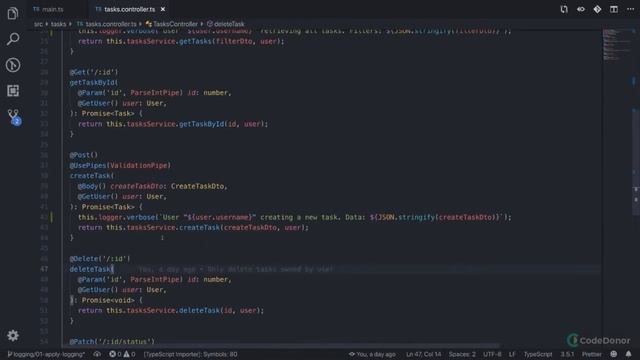This screenshot has width=640, height=360.
Task: Click the 'You, a day ago' blame status
Action: pyautogui.click(x=372, y=354)
